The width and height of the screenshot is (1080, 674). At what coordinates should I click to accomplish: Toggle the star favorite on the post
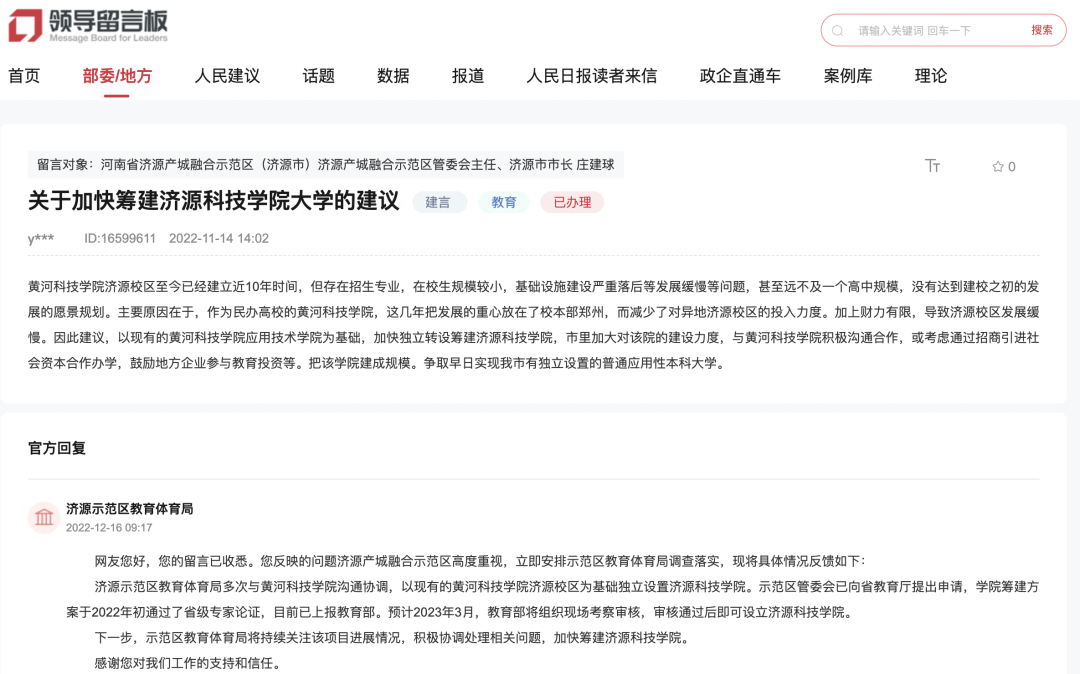[x=1000, y=167]
